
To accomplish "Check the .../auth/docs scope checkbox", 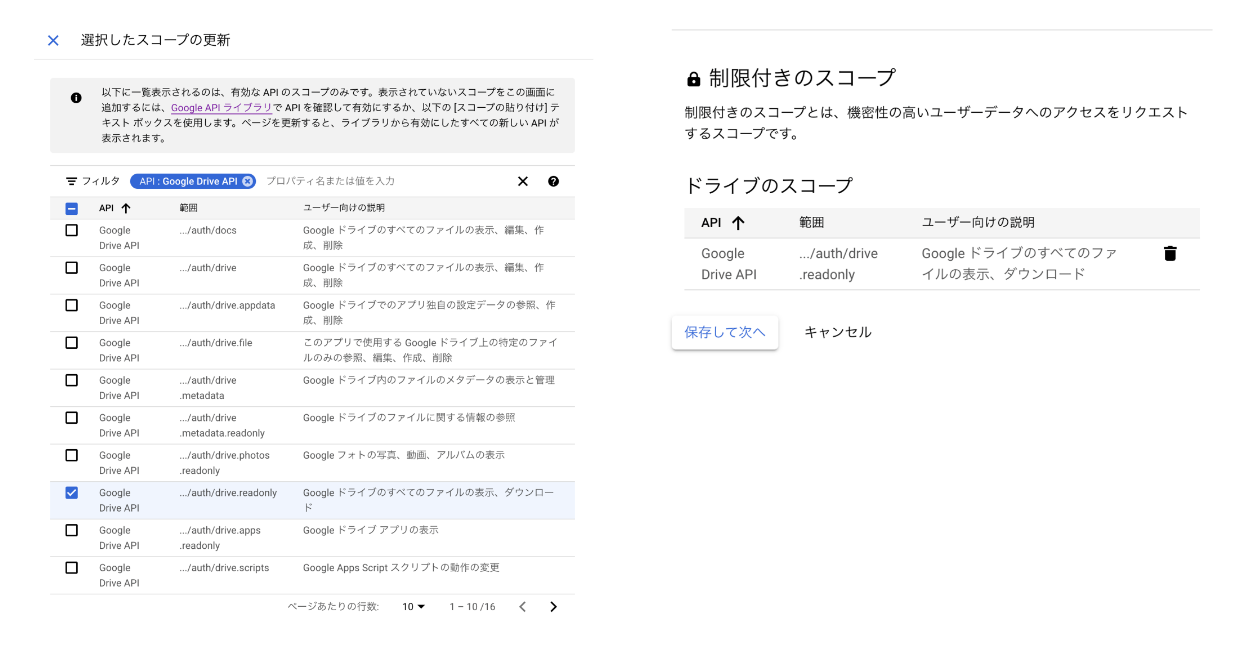I will point(71,230).
